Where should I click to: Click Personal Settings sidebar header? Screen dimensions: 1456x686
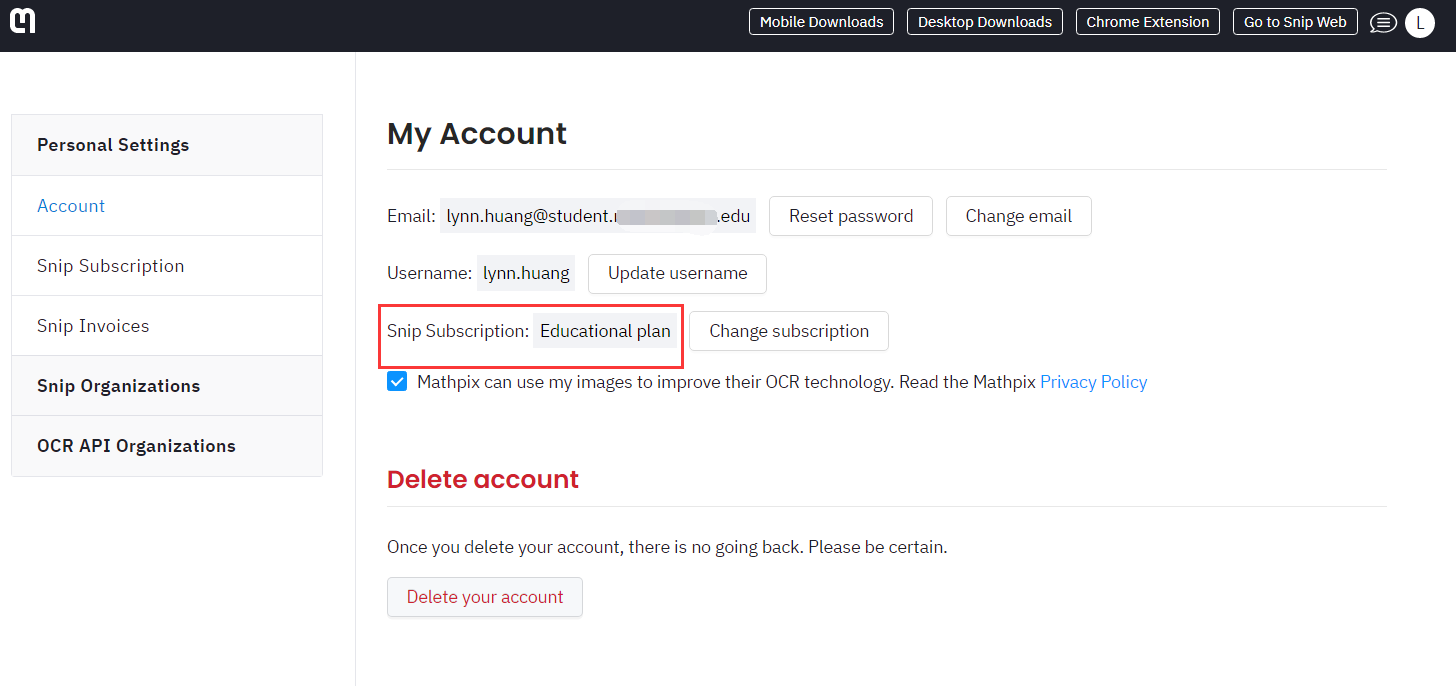tap(167, 145)
